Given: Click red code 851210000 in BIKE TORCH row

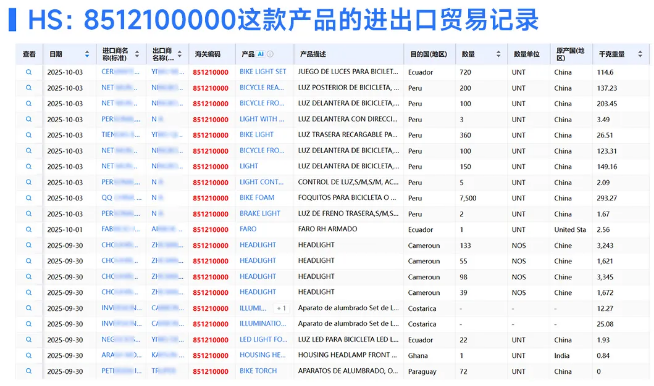Looking at the screenshot, I should (x=211, y=371).
